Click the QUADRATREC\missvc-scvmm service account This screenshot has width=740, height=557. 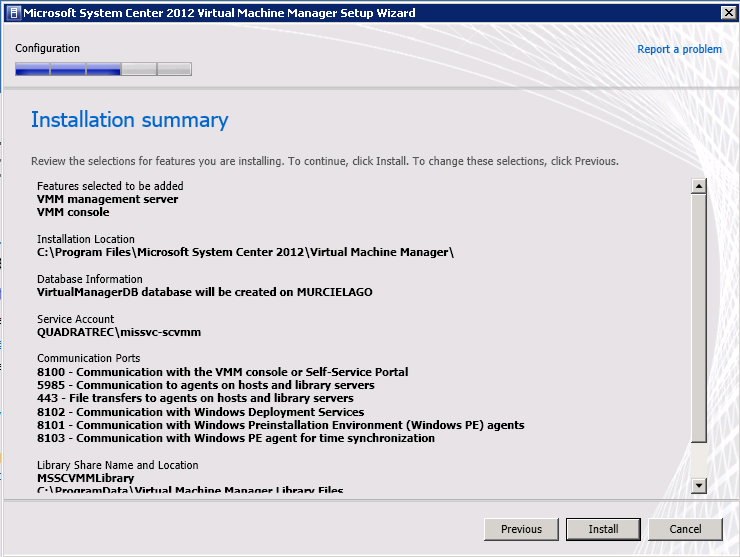pos(119,332)
